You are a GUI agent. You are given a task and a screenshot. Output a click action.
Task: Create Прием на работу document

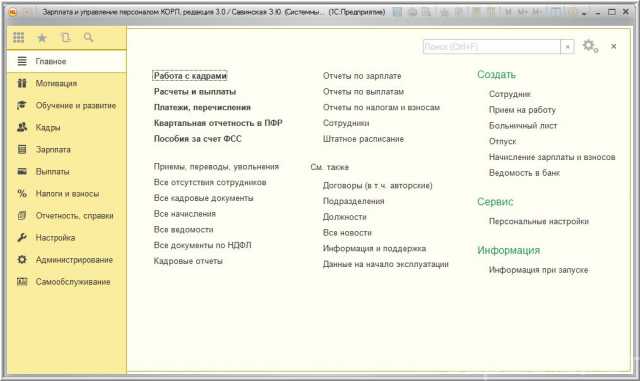(x=522, y=110)
